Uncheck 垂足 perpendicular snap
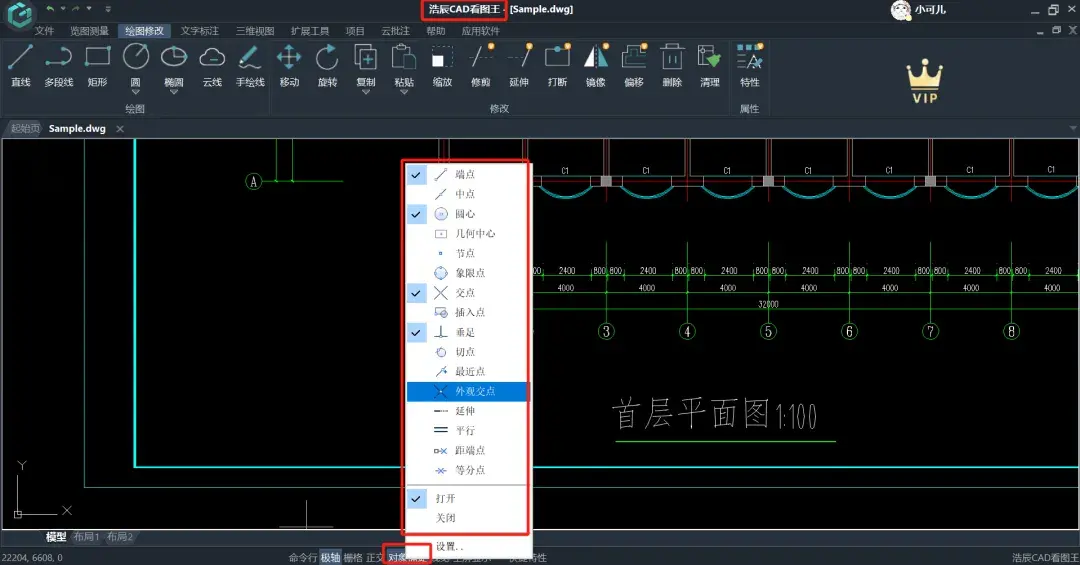 pyautogui.click(x=468, y=332)
